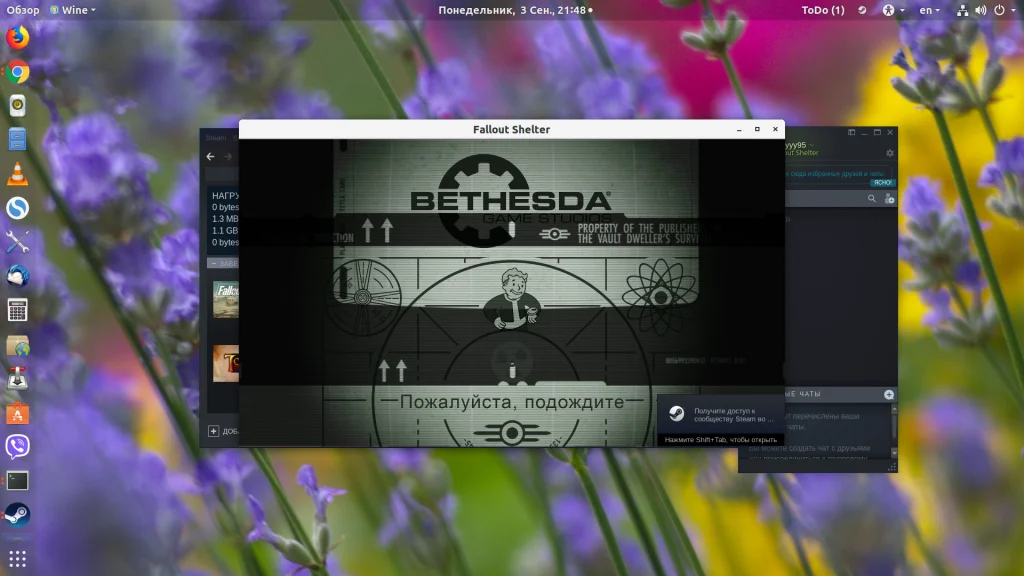
Task: Click the Fallout Shelter title bar
Action: click(511, 129)
